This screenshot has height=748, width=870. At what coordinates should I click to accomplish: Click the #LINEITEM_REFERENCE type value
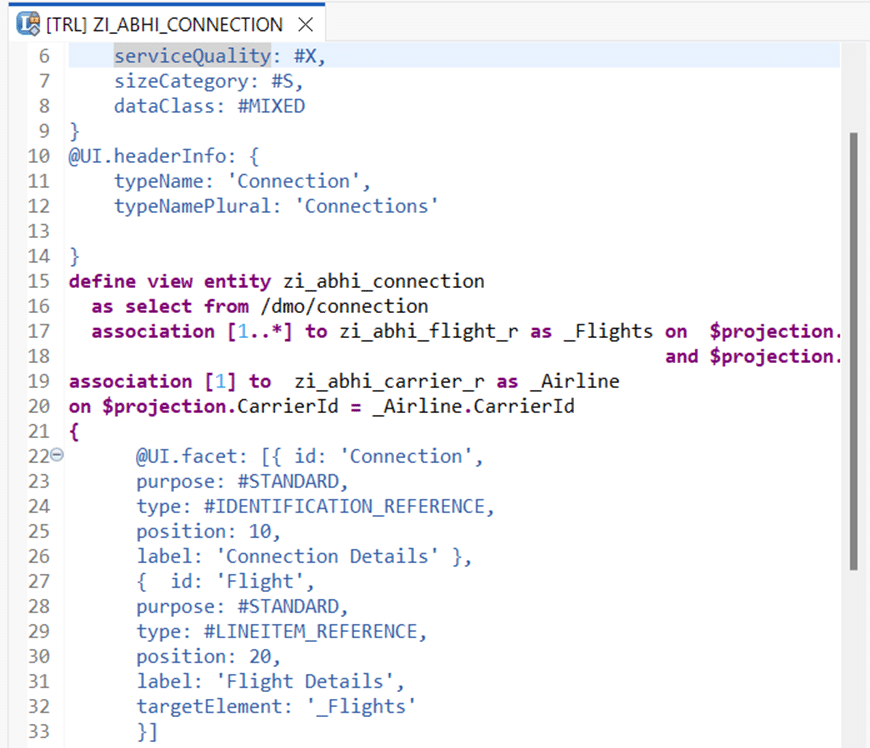coord(310,631)
